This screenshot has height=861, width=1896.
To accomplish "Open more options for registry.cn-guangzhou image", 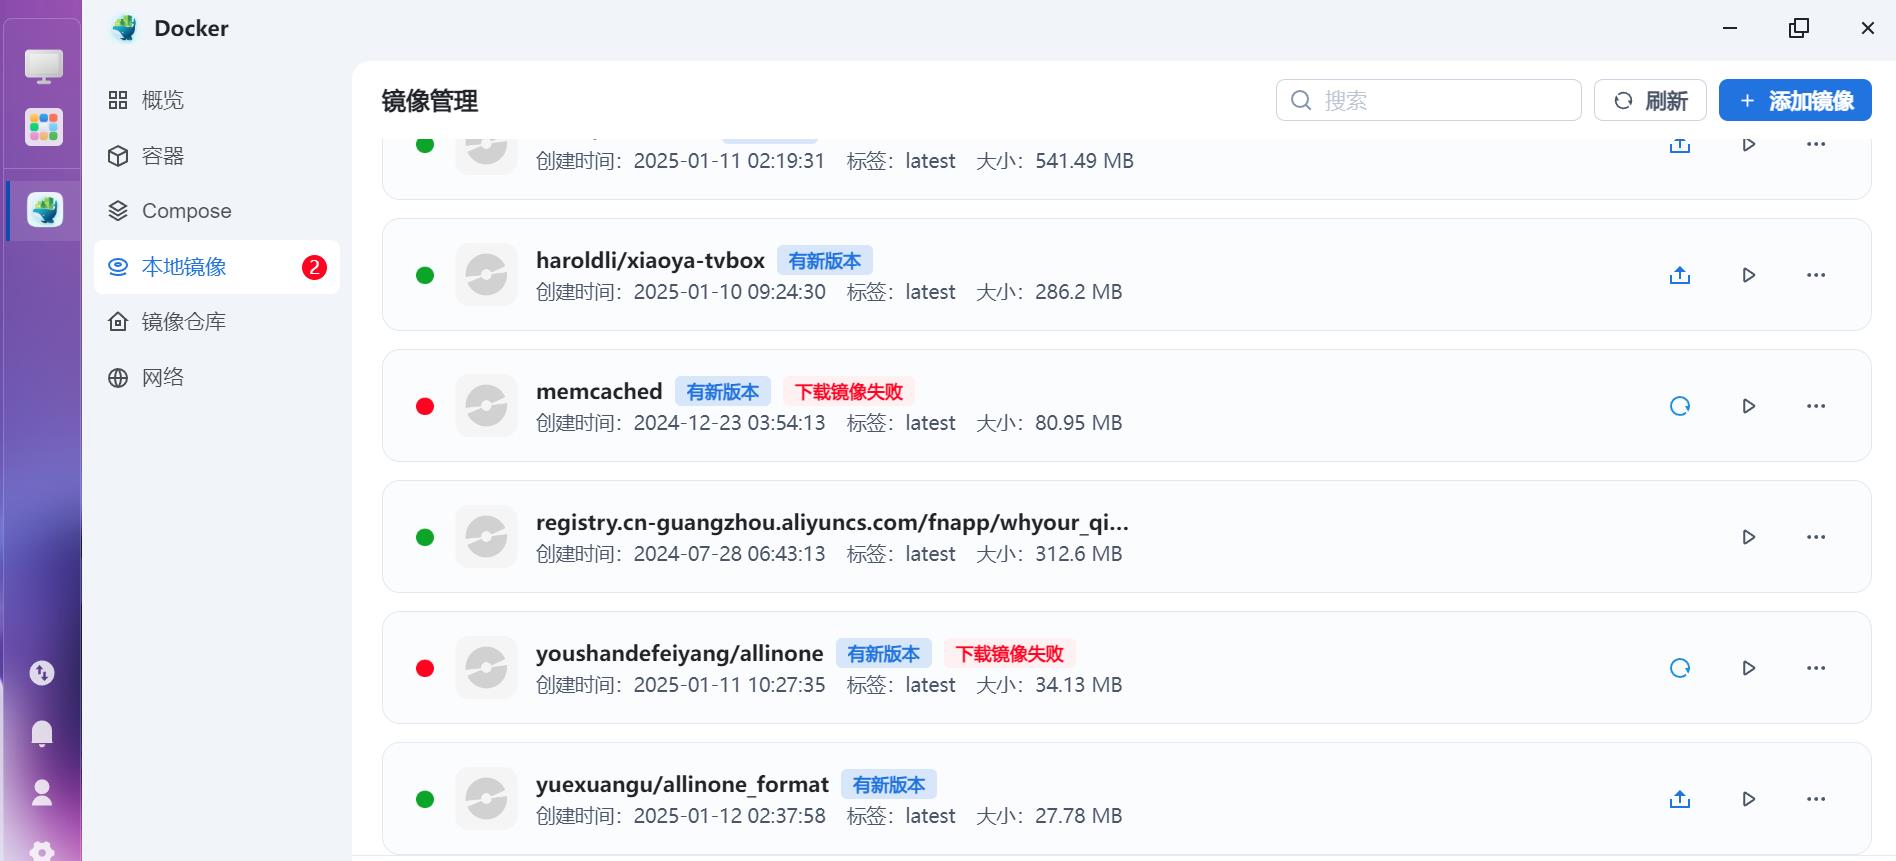I will pos(1816,537).
